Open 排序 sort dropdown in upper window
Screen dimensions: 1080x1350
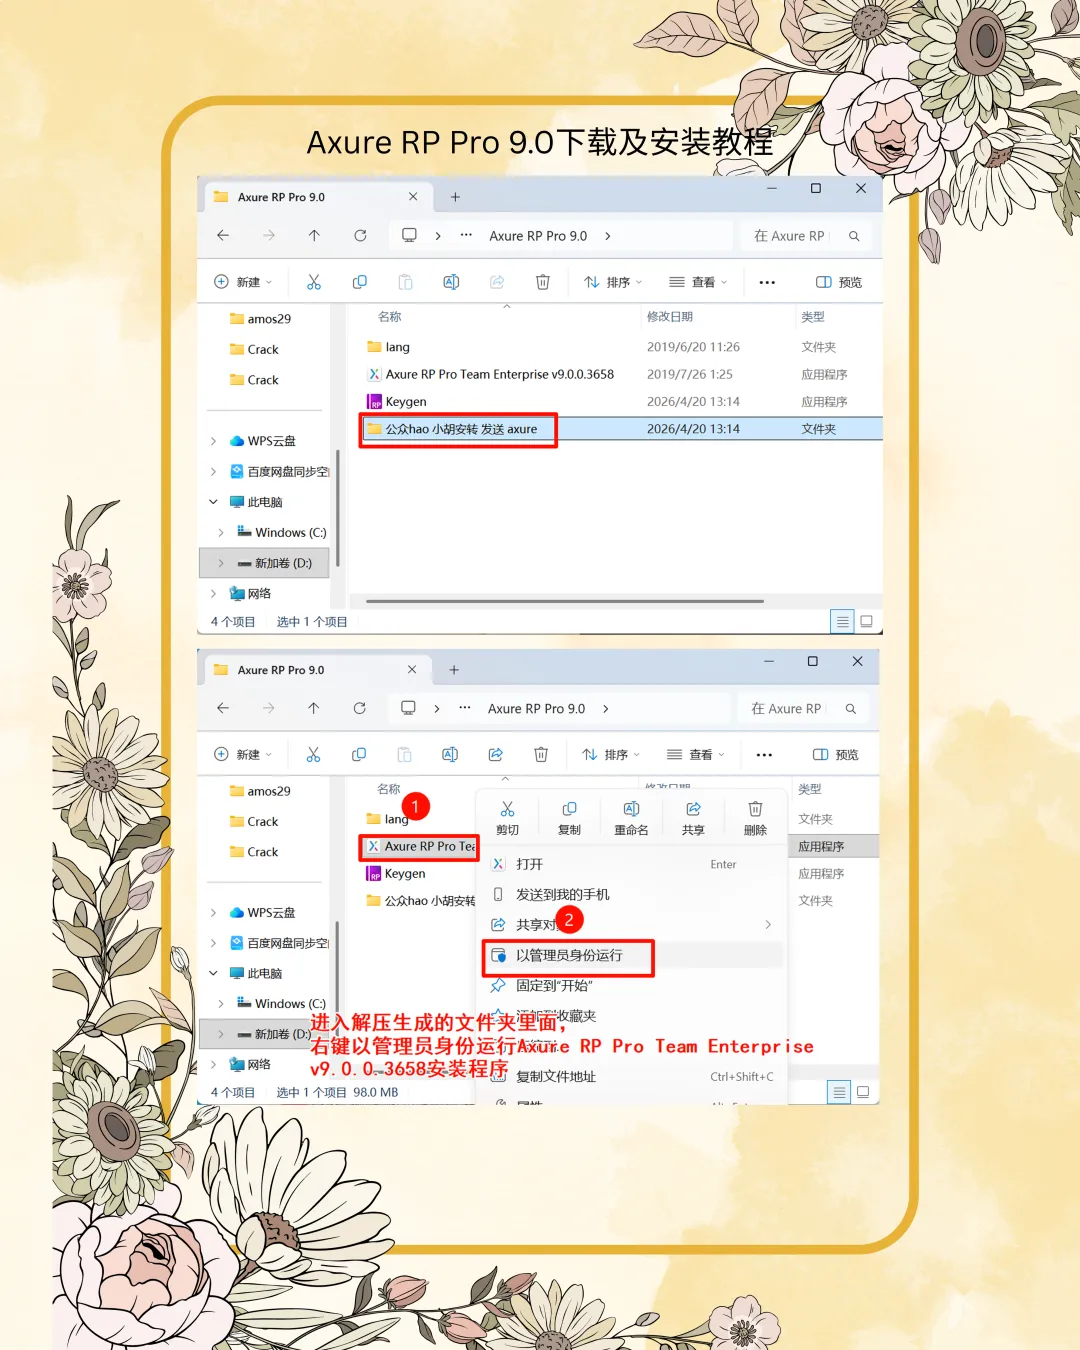(613, 282)
